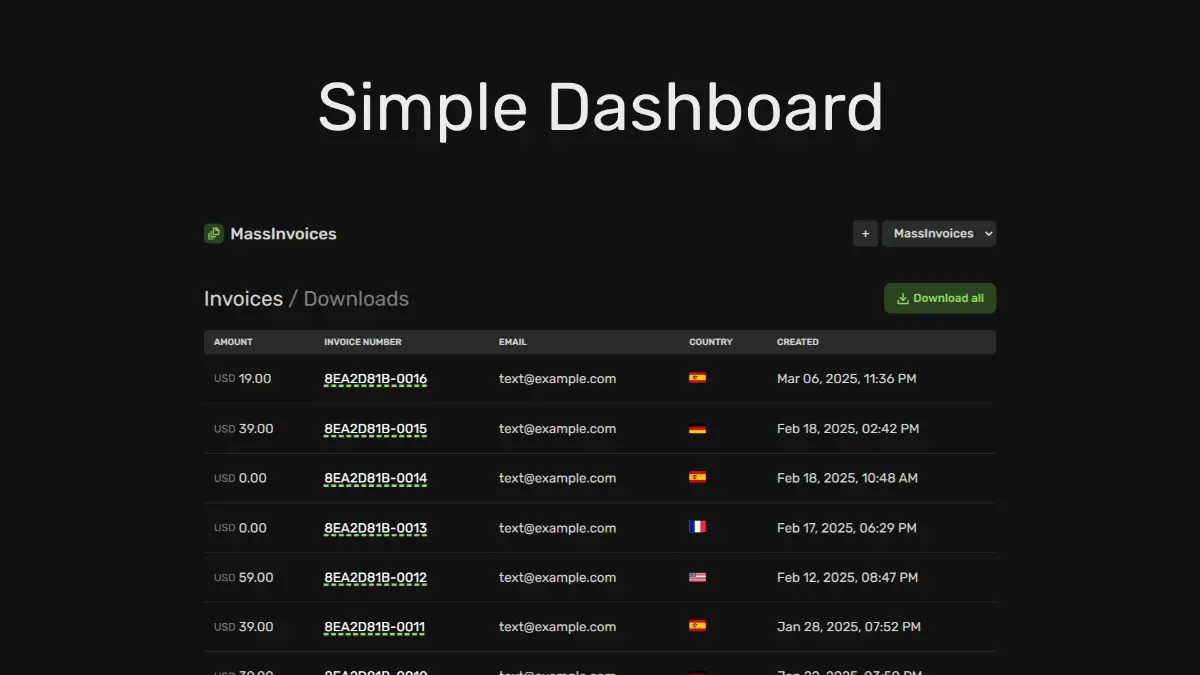1200x675 pixels.
Task: Click the Amount column header
Action: click(233, 342)
